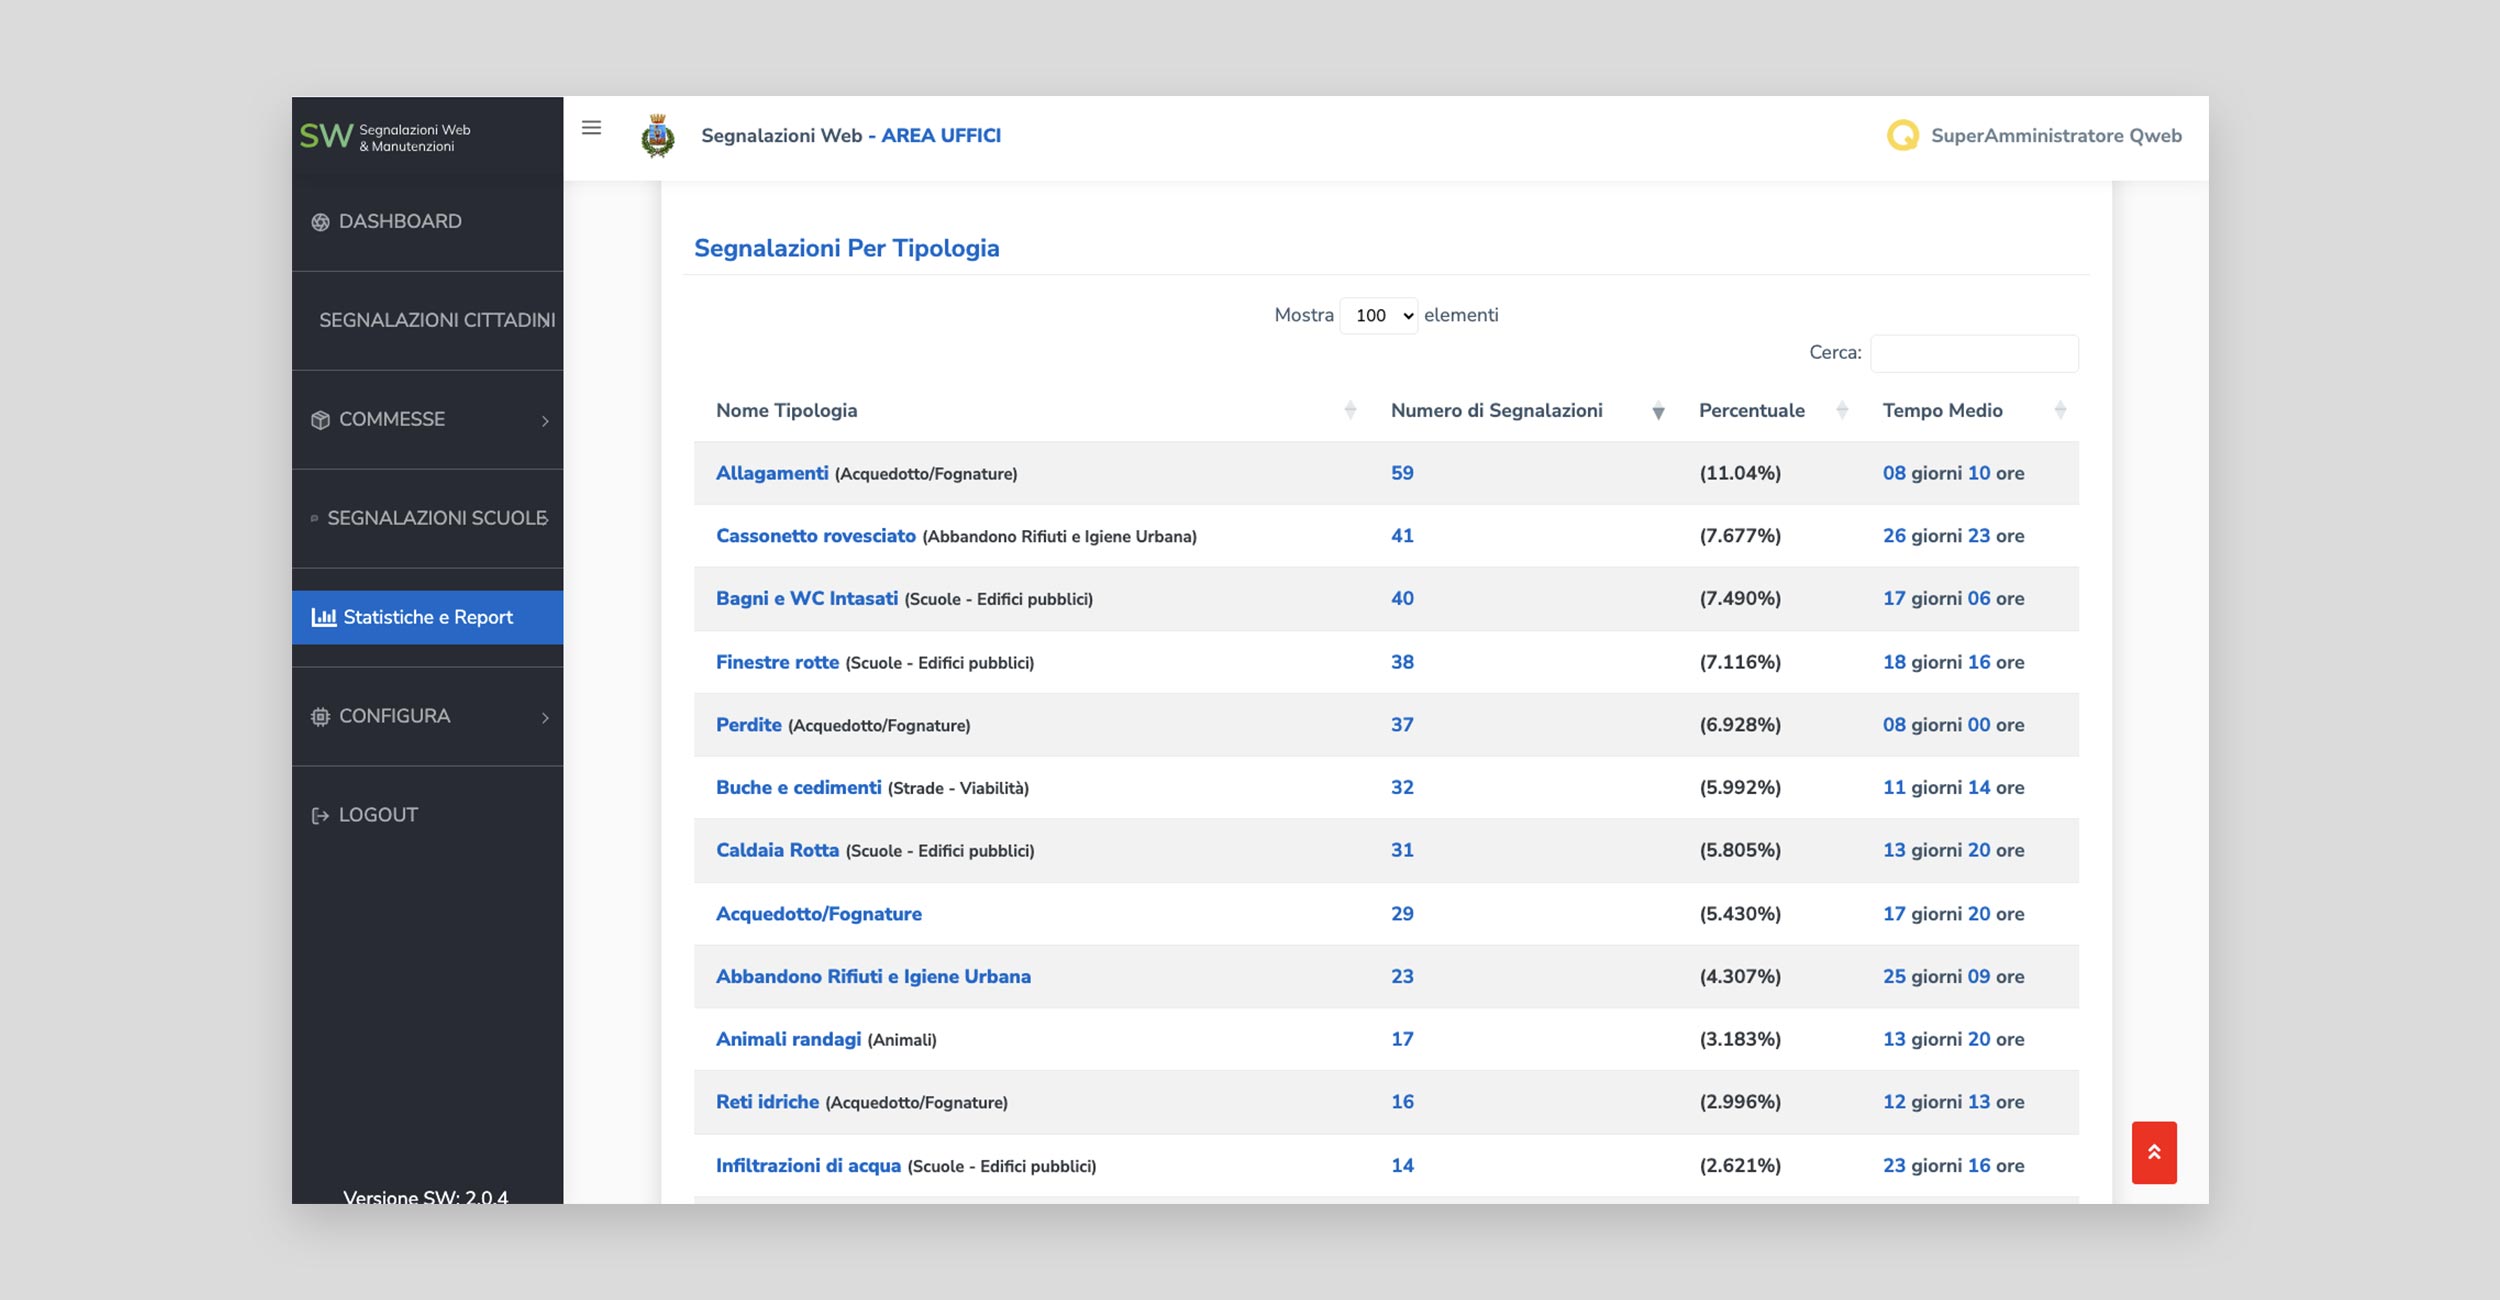Open SEGNALAZIONI CITTADINI menu item
The image size is (2500, 1300).
click(436, 320)
